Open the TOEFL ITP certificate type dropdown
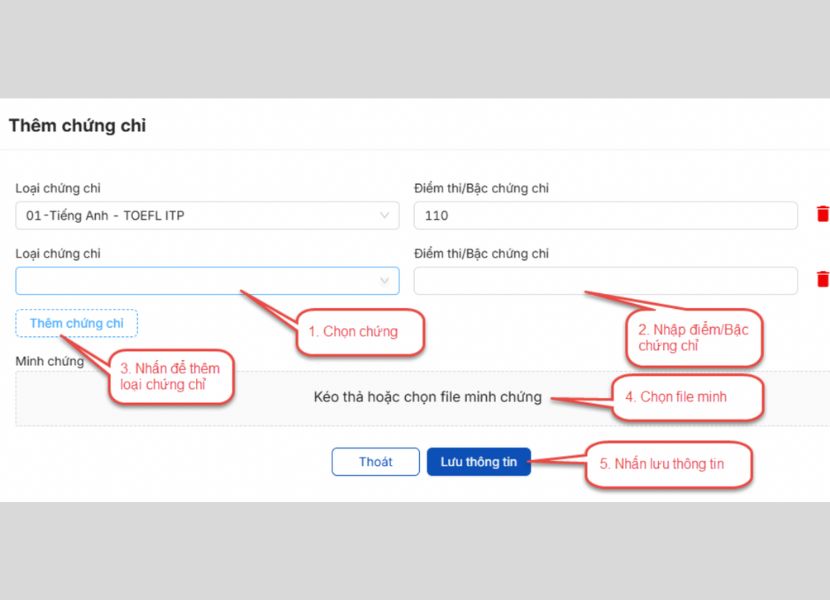The height and width of the screenshot is (600, 830). pyautogui.click(x=200, y=216)
